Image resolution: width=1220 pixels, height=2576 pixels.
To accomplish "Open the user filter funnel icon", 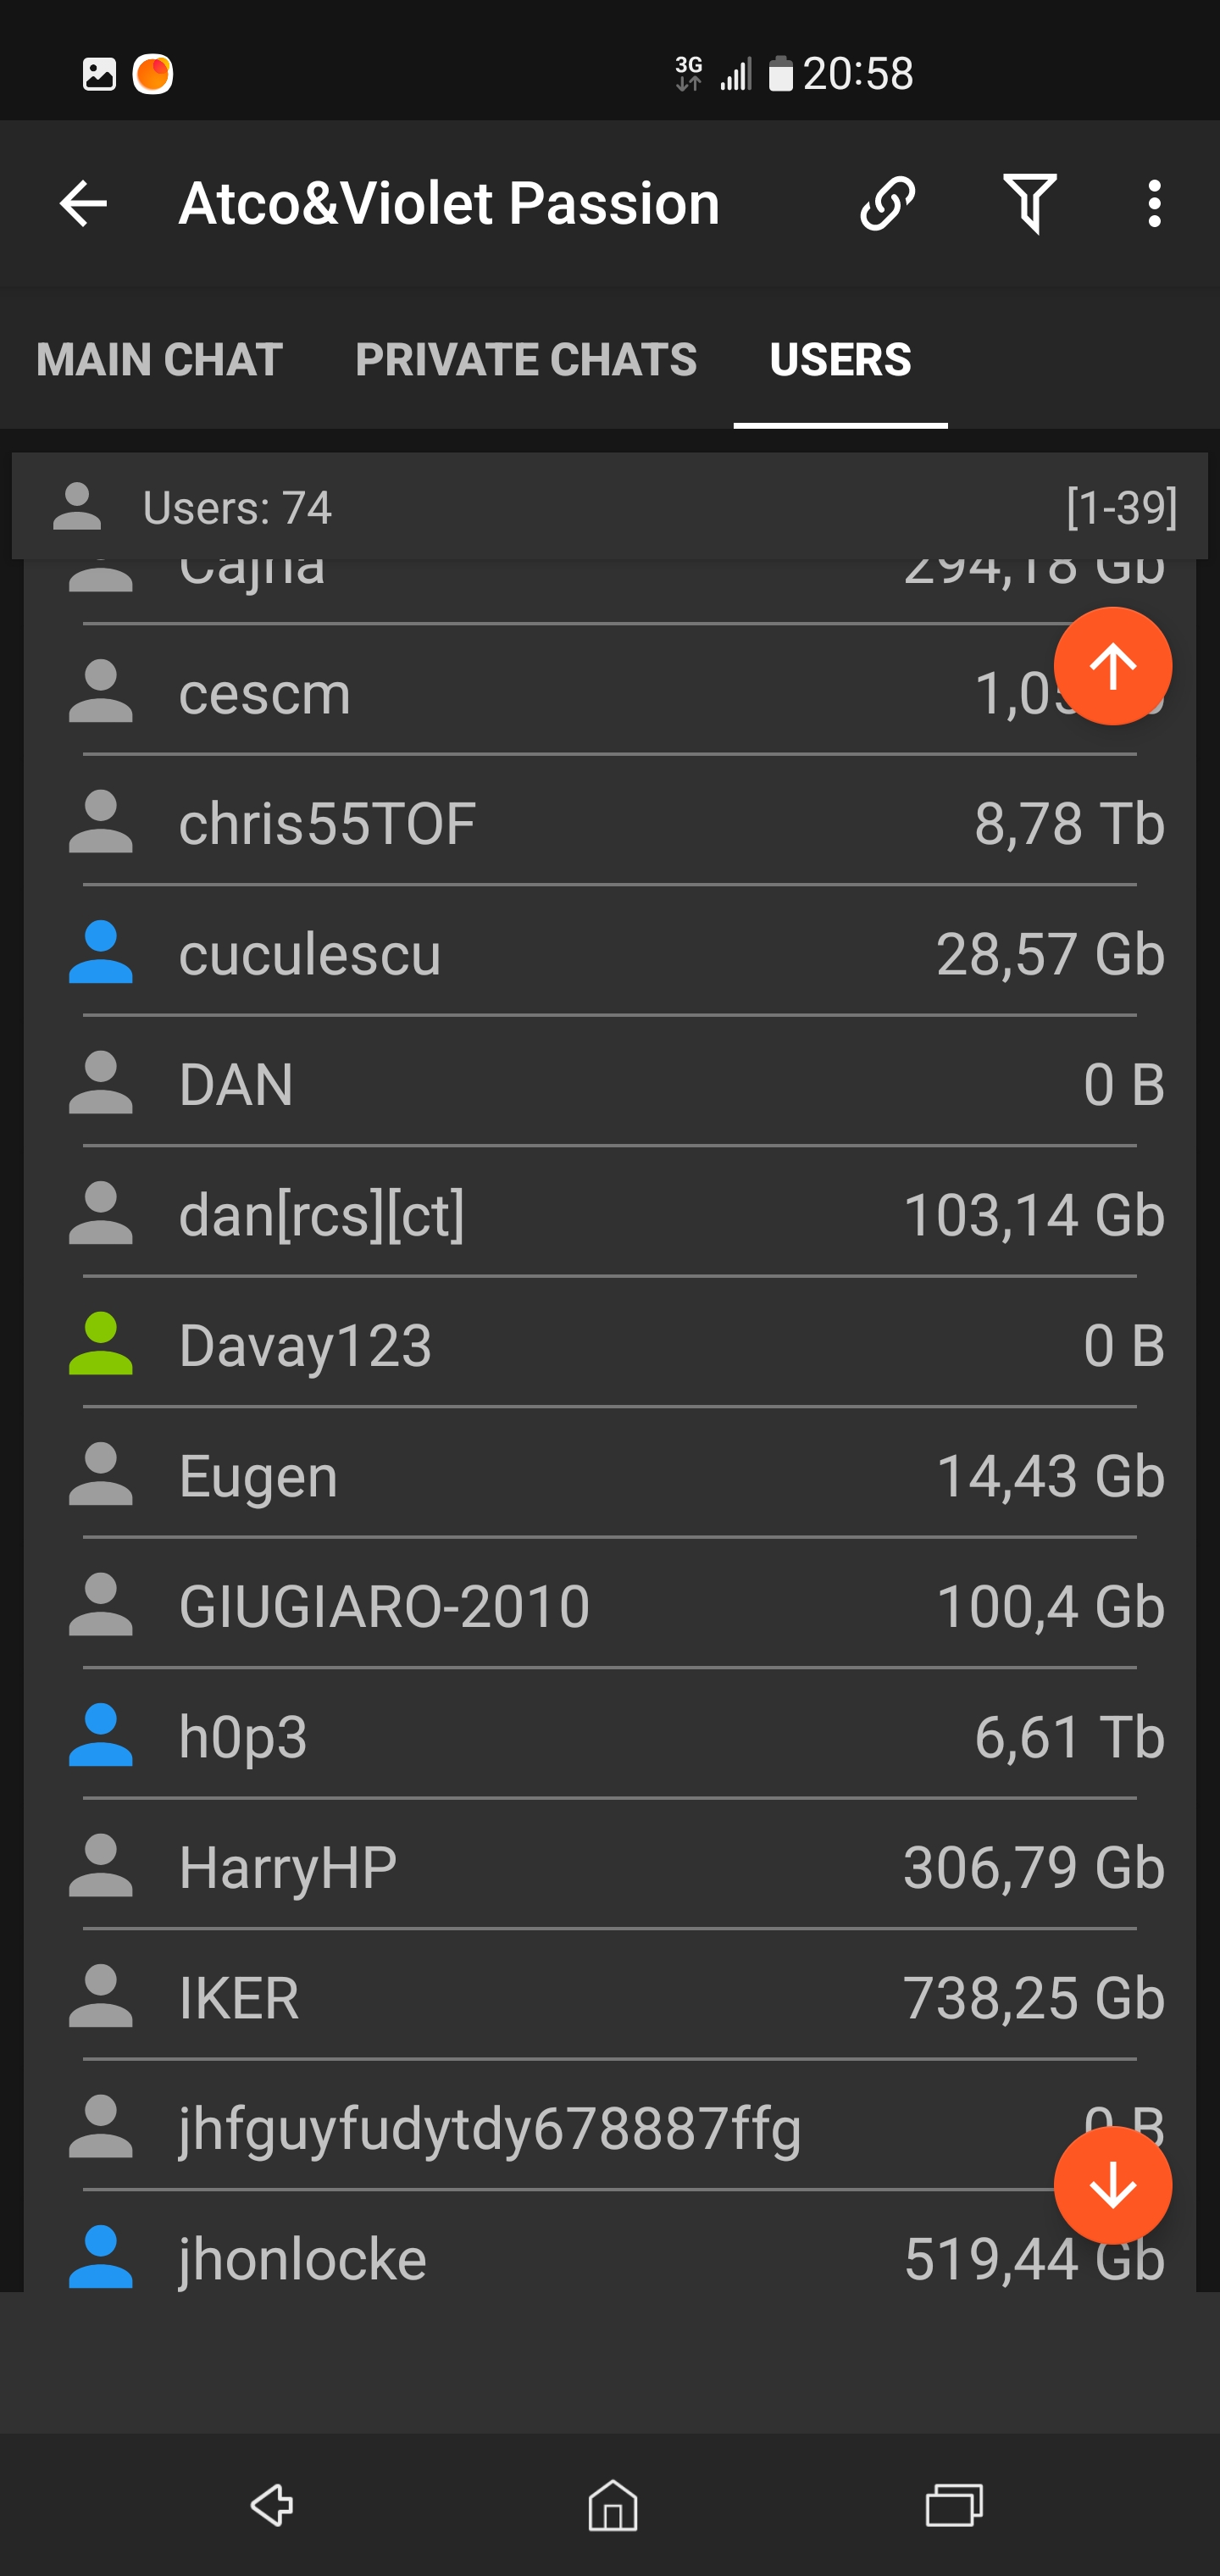I will [x=1029, y=204].
